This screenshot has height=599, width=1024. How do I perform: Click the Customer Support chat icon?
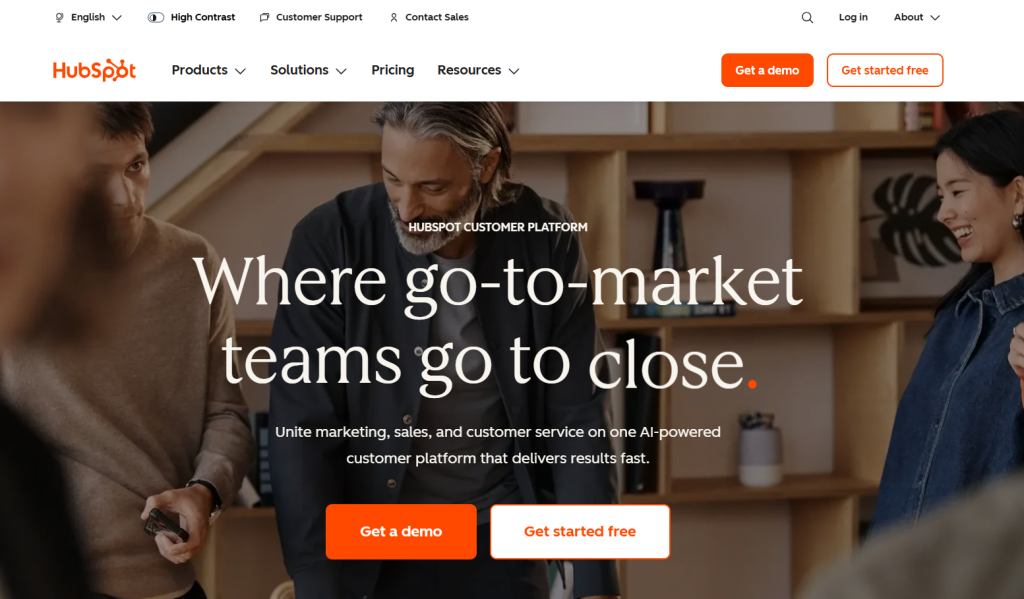pos(264,18)
